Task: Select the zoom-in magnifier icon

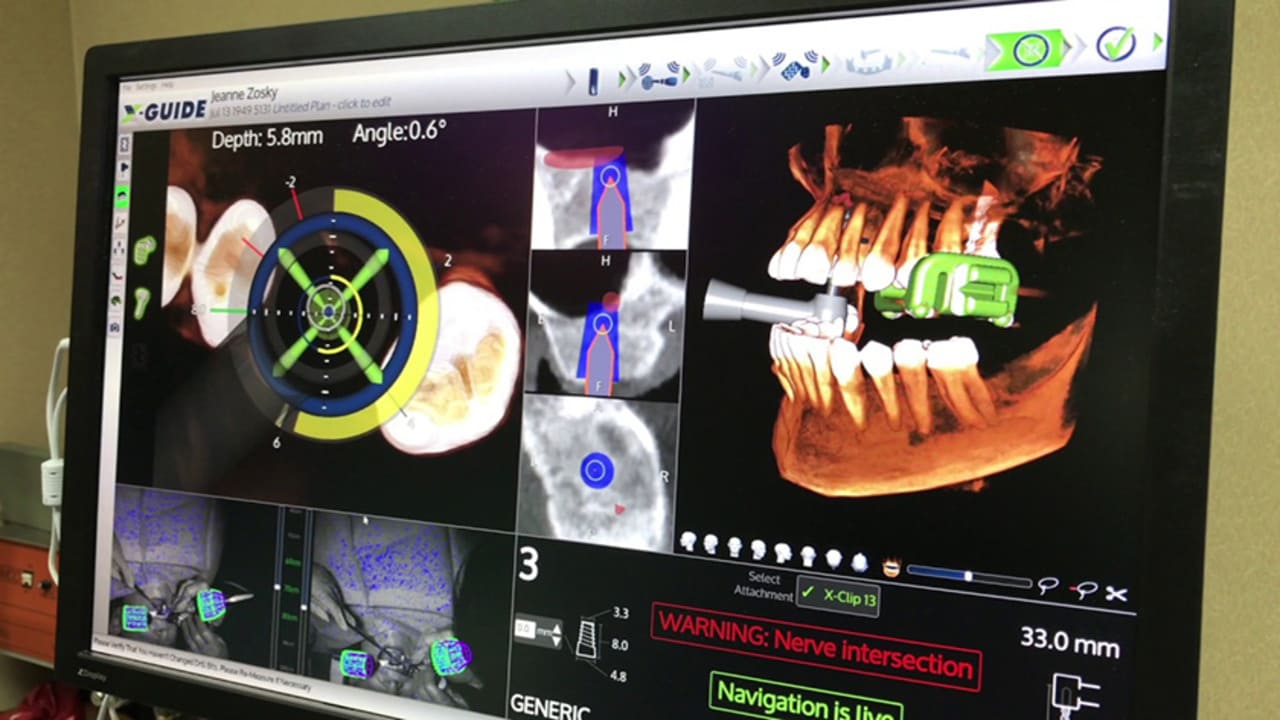Action: (1046, 586)
